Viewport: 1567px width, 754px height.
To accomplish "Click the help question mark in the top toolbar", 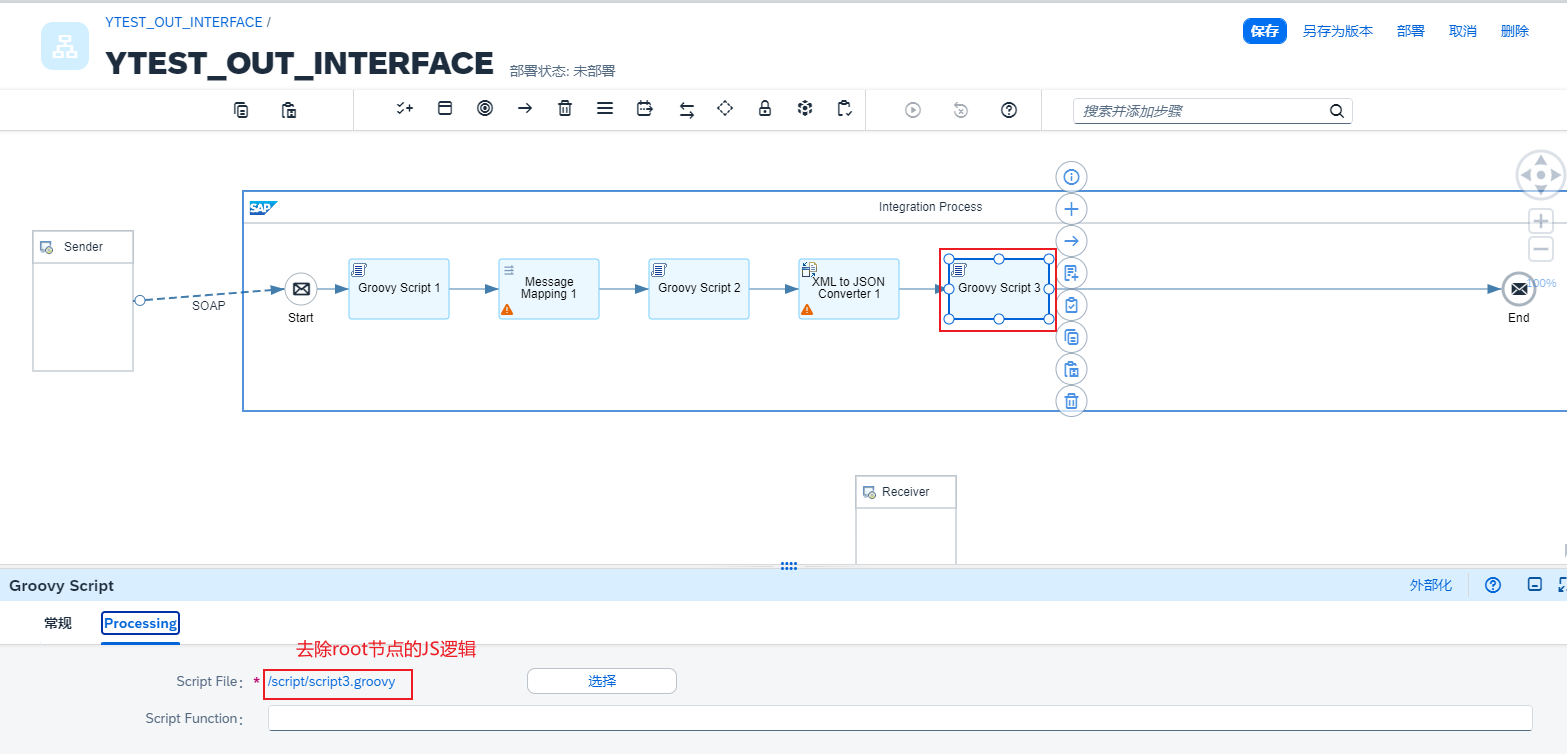I will [x=1009, y=110].
